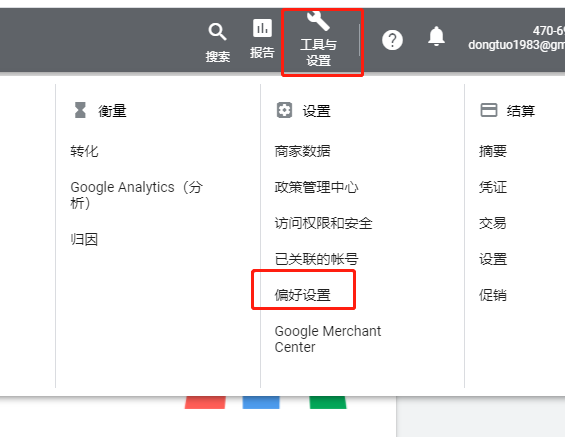Click the 报告 label
Viewport: 565px width, 437px height.
click(x=262, y=53)
